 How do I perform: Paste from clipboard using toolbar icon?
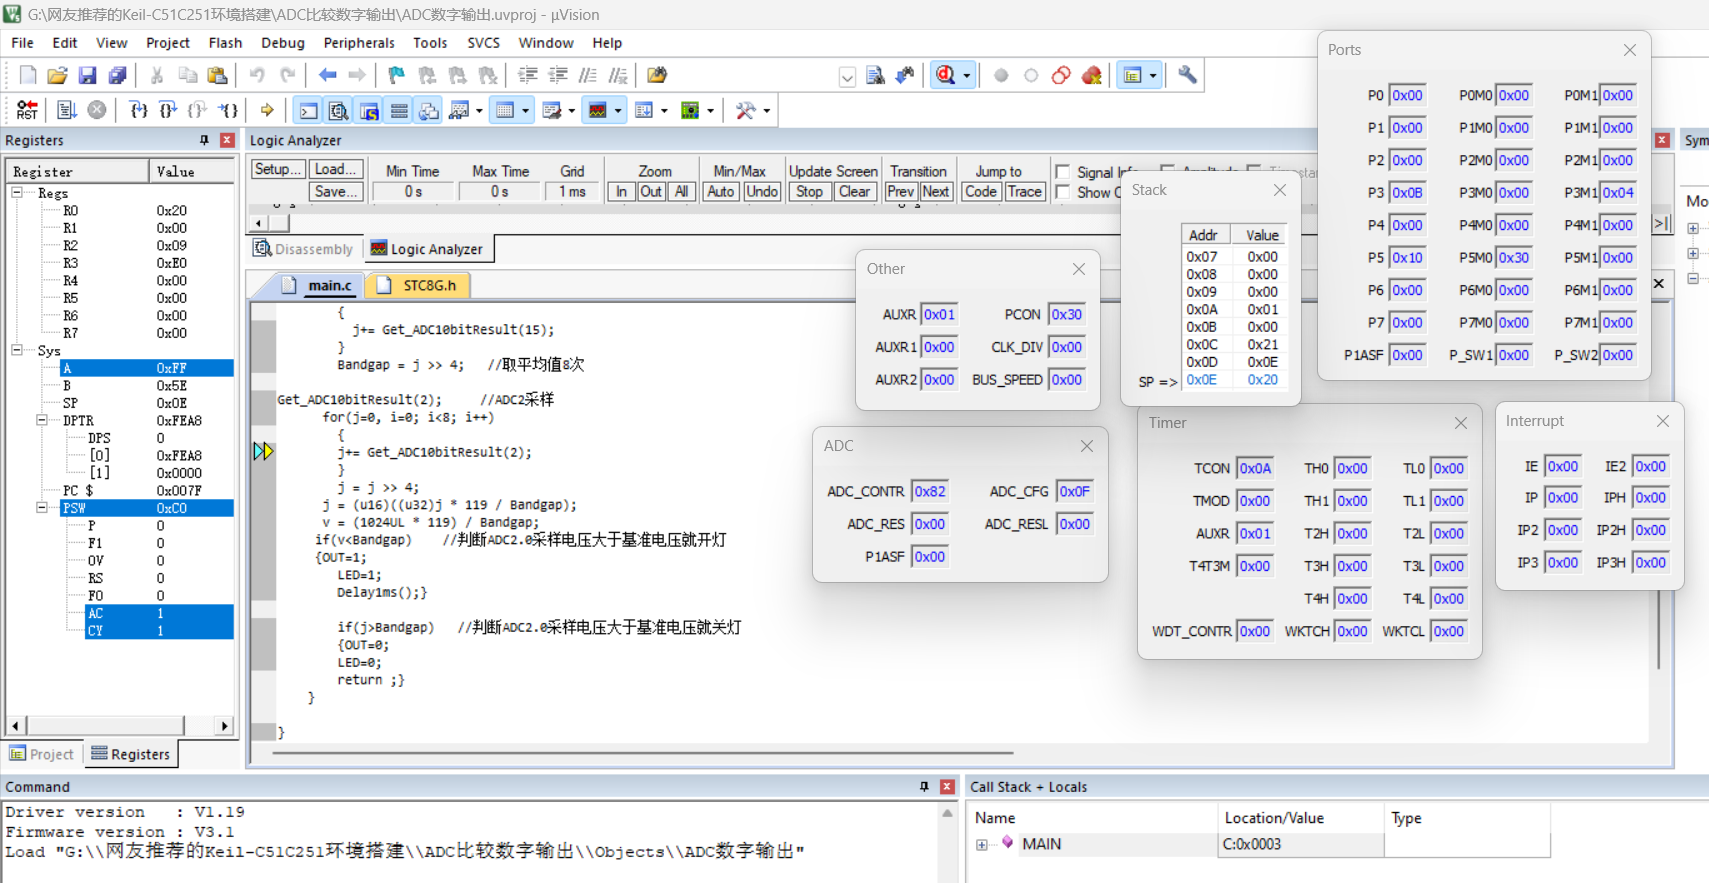tap(217, 75)
